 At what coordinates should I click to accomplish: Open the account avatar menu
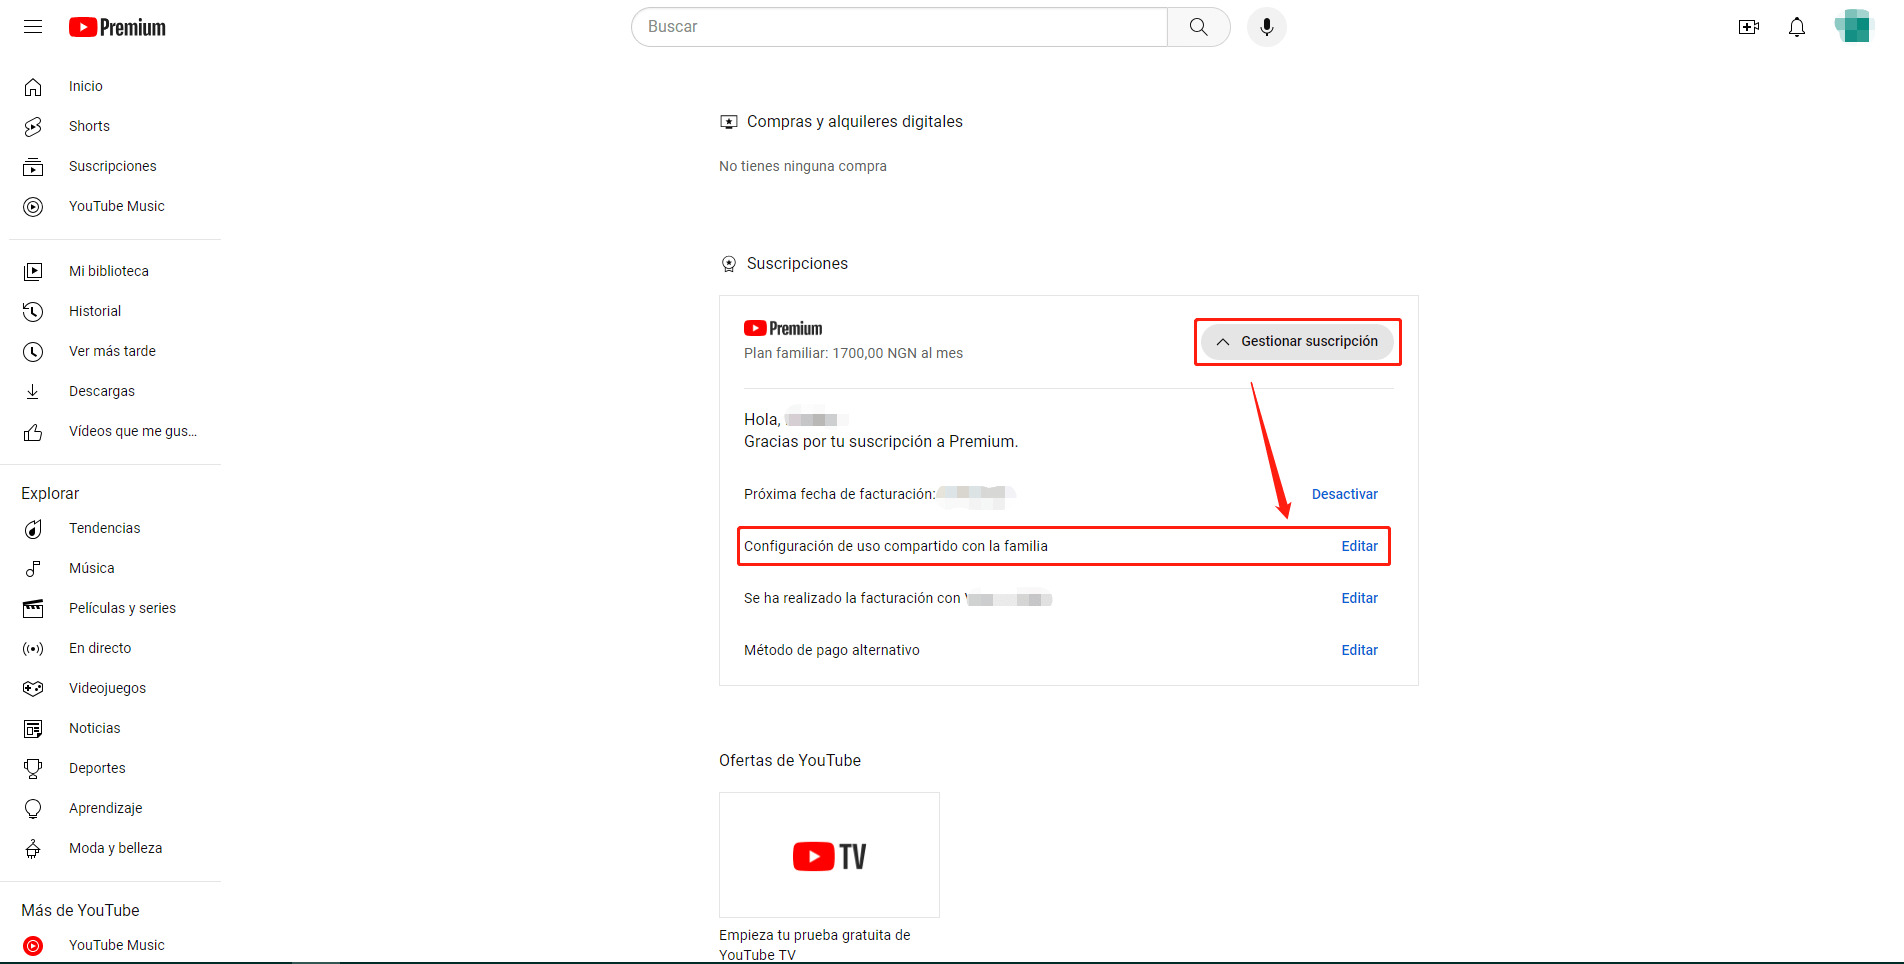(1853, 26)
